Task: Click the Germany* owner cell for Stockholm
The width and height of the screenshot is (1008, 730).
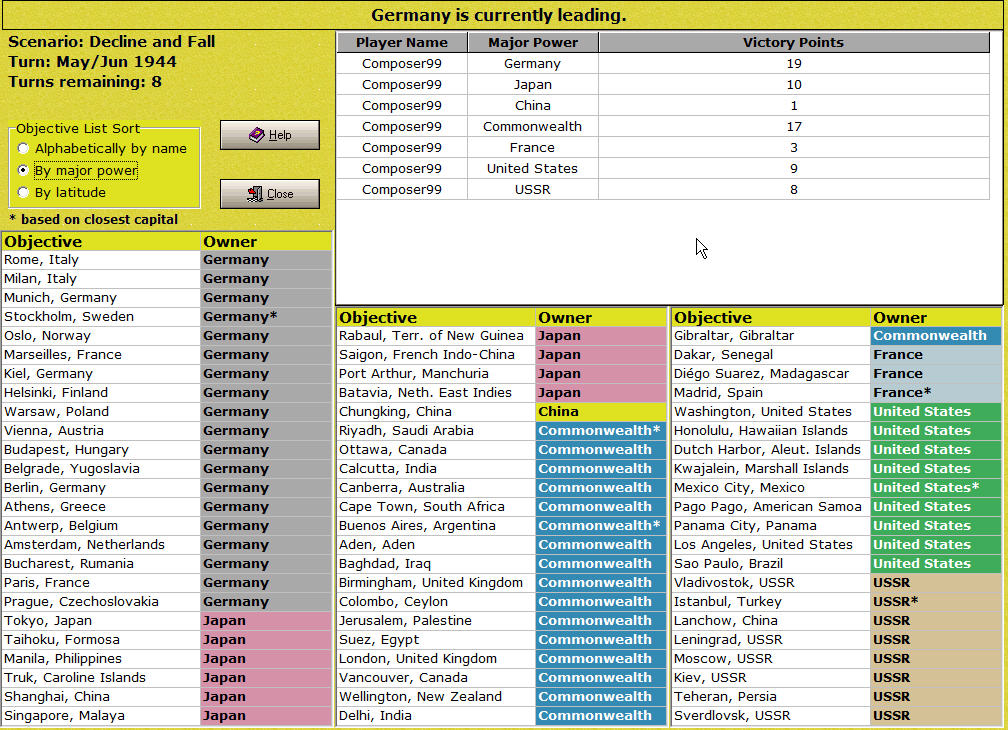Action: tap(266, 317)
